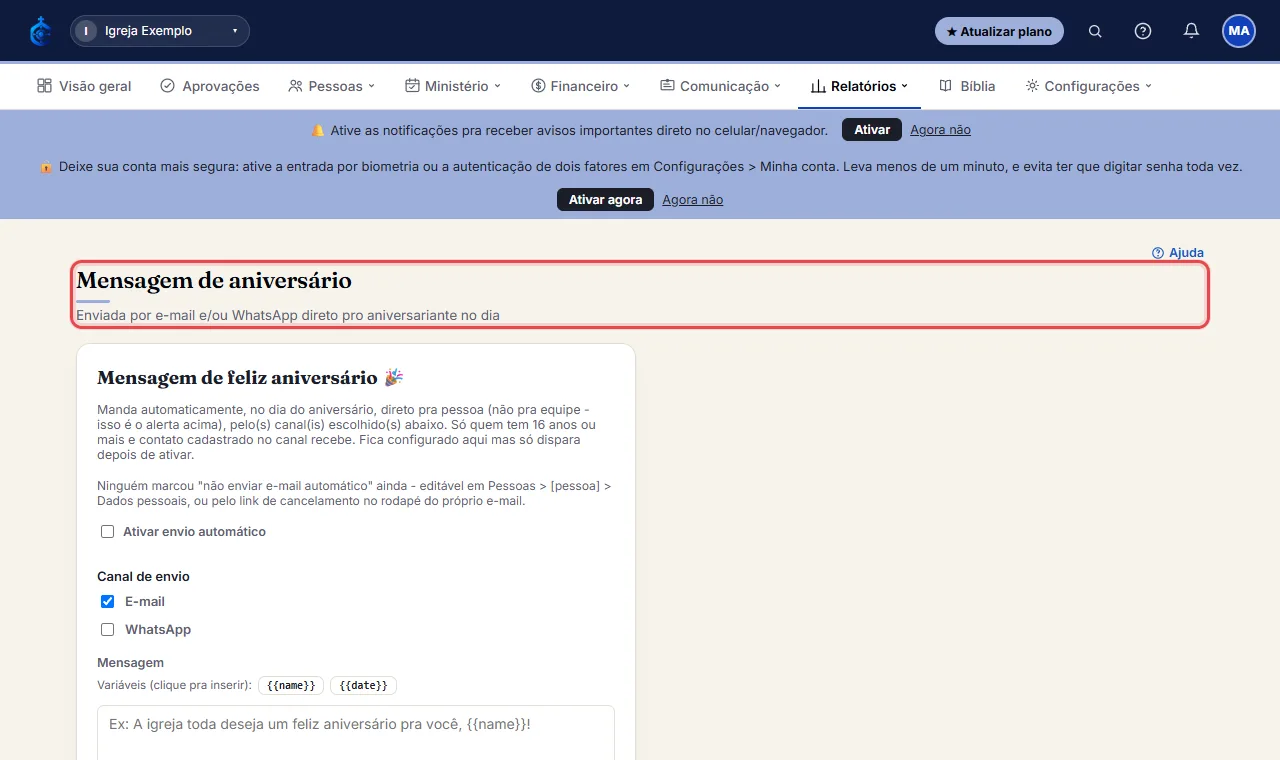Click the party popper emoji icon
Screen dimensions: 1280x760
[x=394, y=377]
